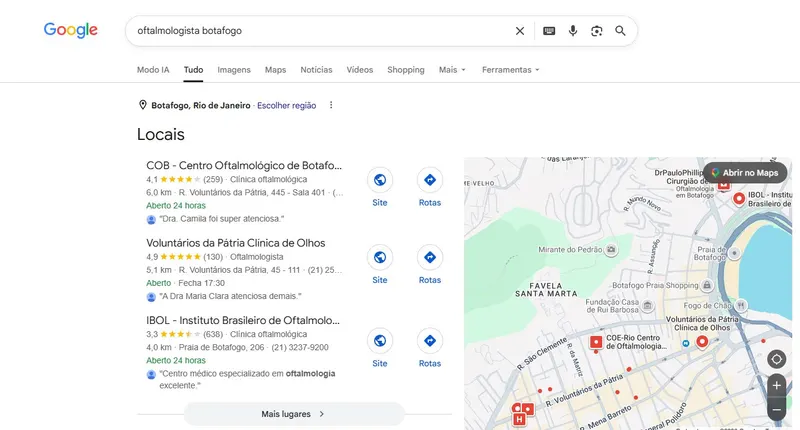This screenshot has height=430, width=800.
Task: Clear the search box with X
Action: (520, 31)
